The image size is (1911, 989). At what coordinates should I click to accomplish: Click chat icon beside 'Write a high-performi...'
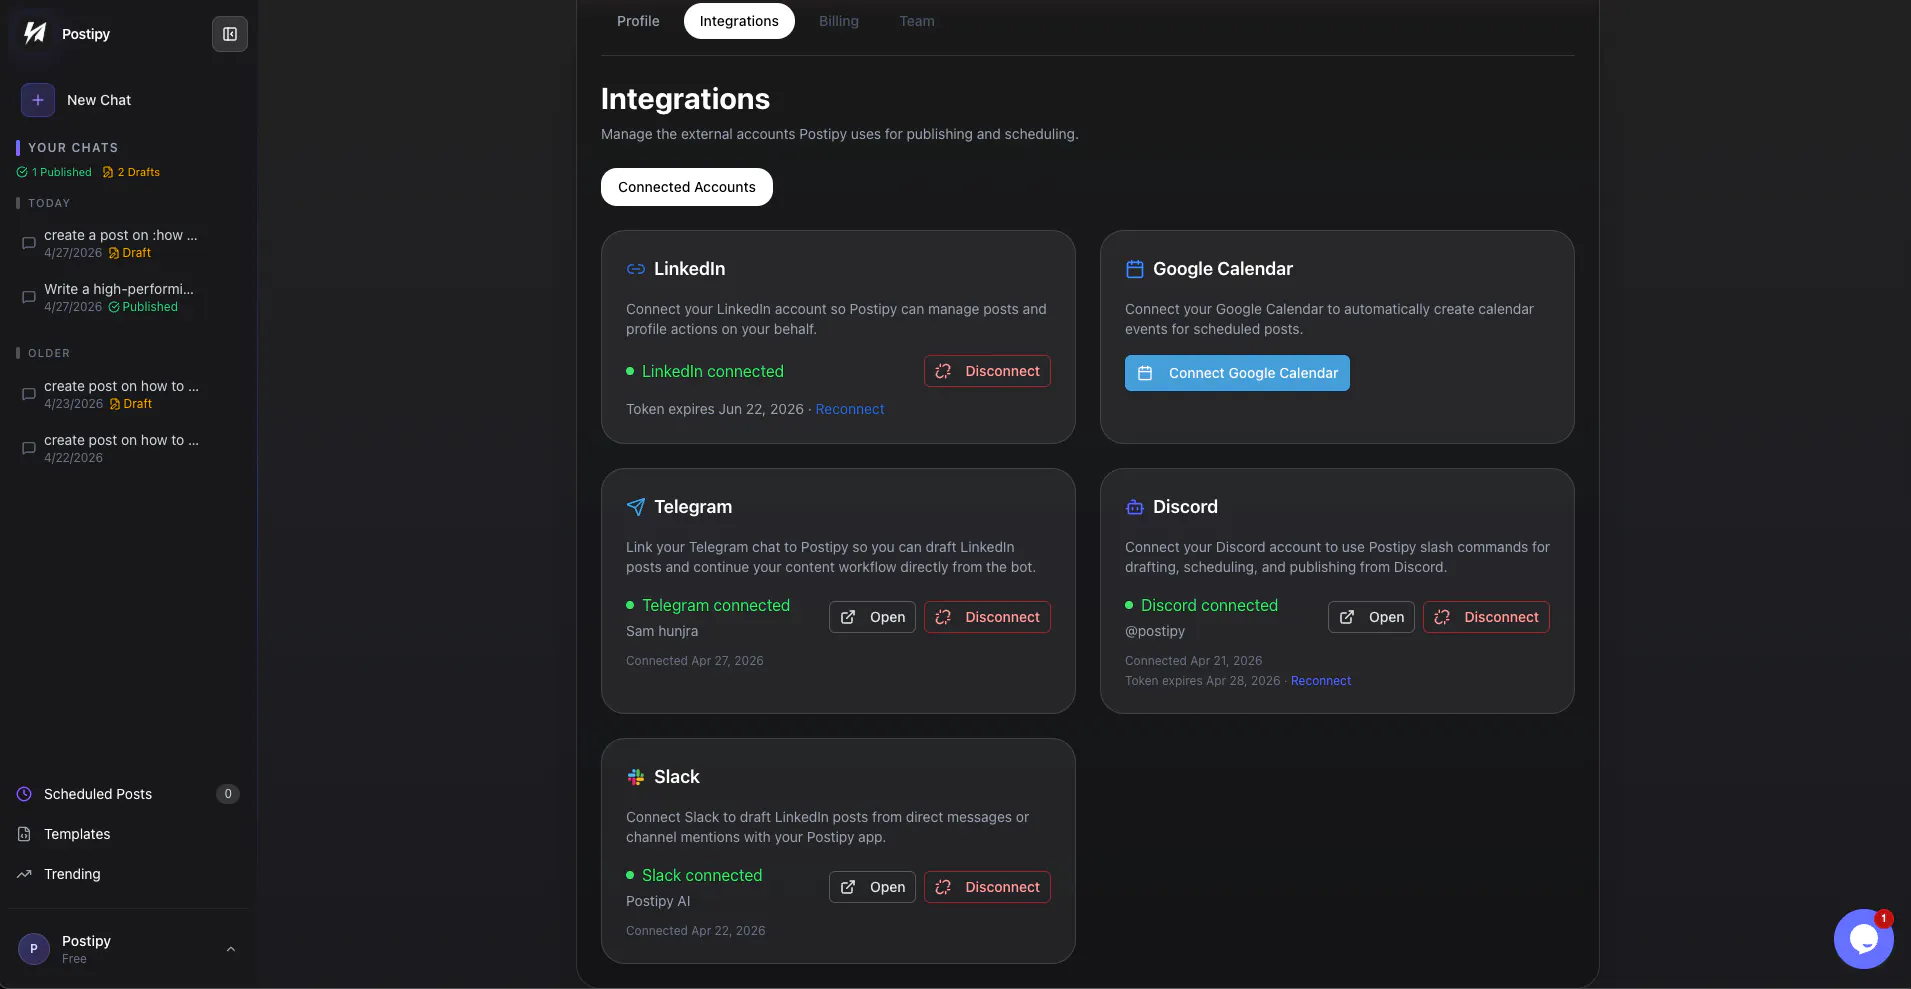(29, 297)
